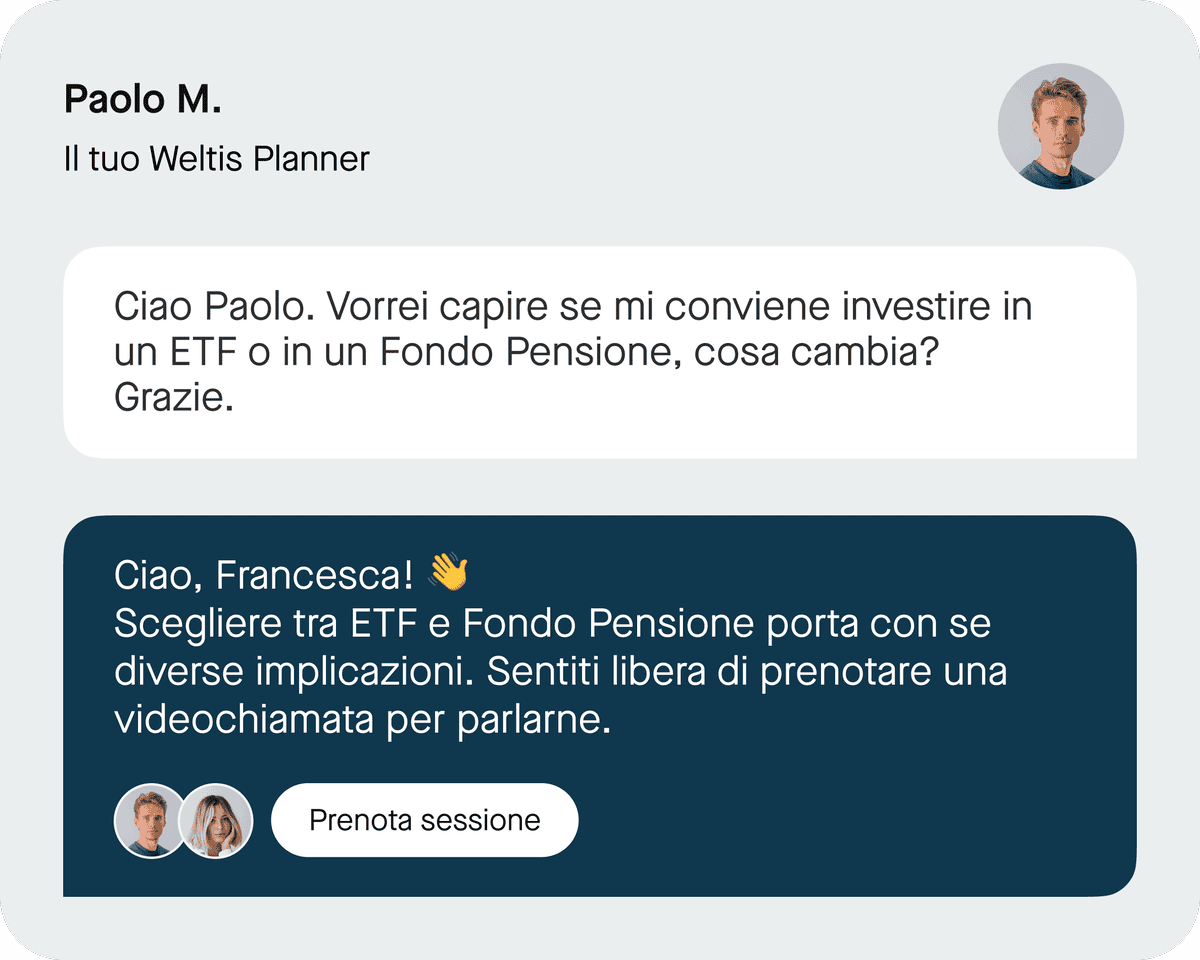Click the small male avatar near Prenota sessione
This screenshot has width=1200, height=960.
pyautogui.click(x=151, y=820)
